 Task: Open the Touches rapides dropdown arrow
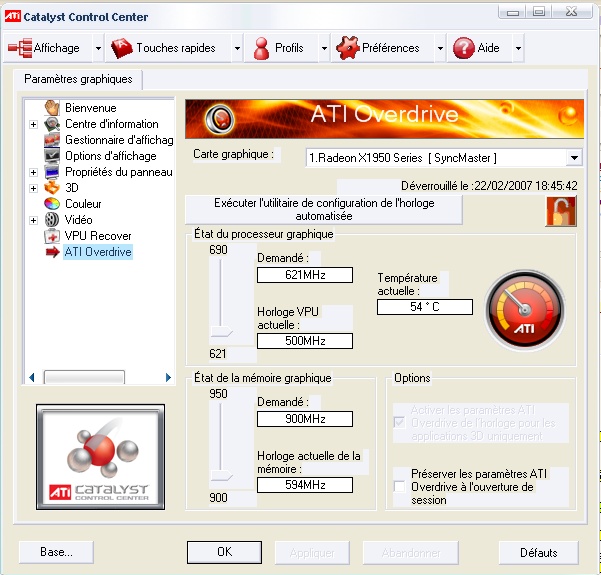click(237, 48)
